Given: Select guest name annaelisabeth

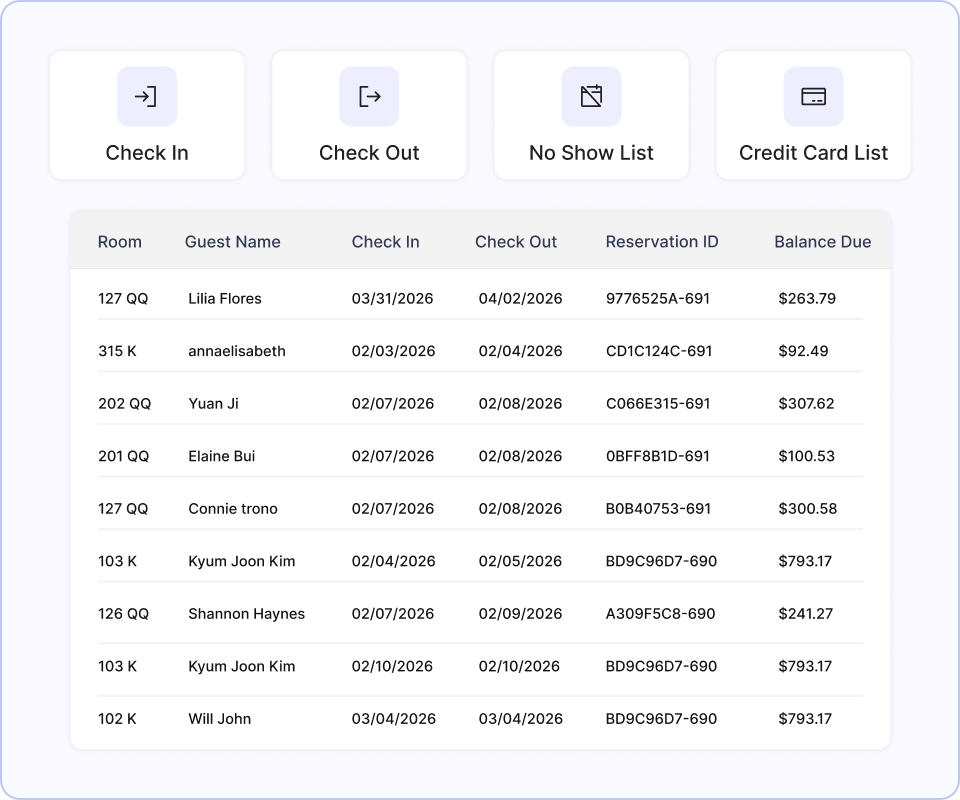Looking at the screenshot, I should click(x=237, y=351).
